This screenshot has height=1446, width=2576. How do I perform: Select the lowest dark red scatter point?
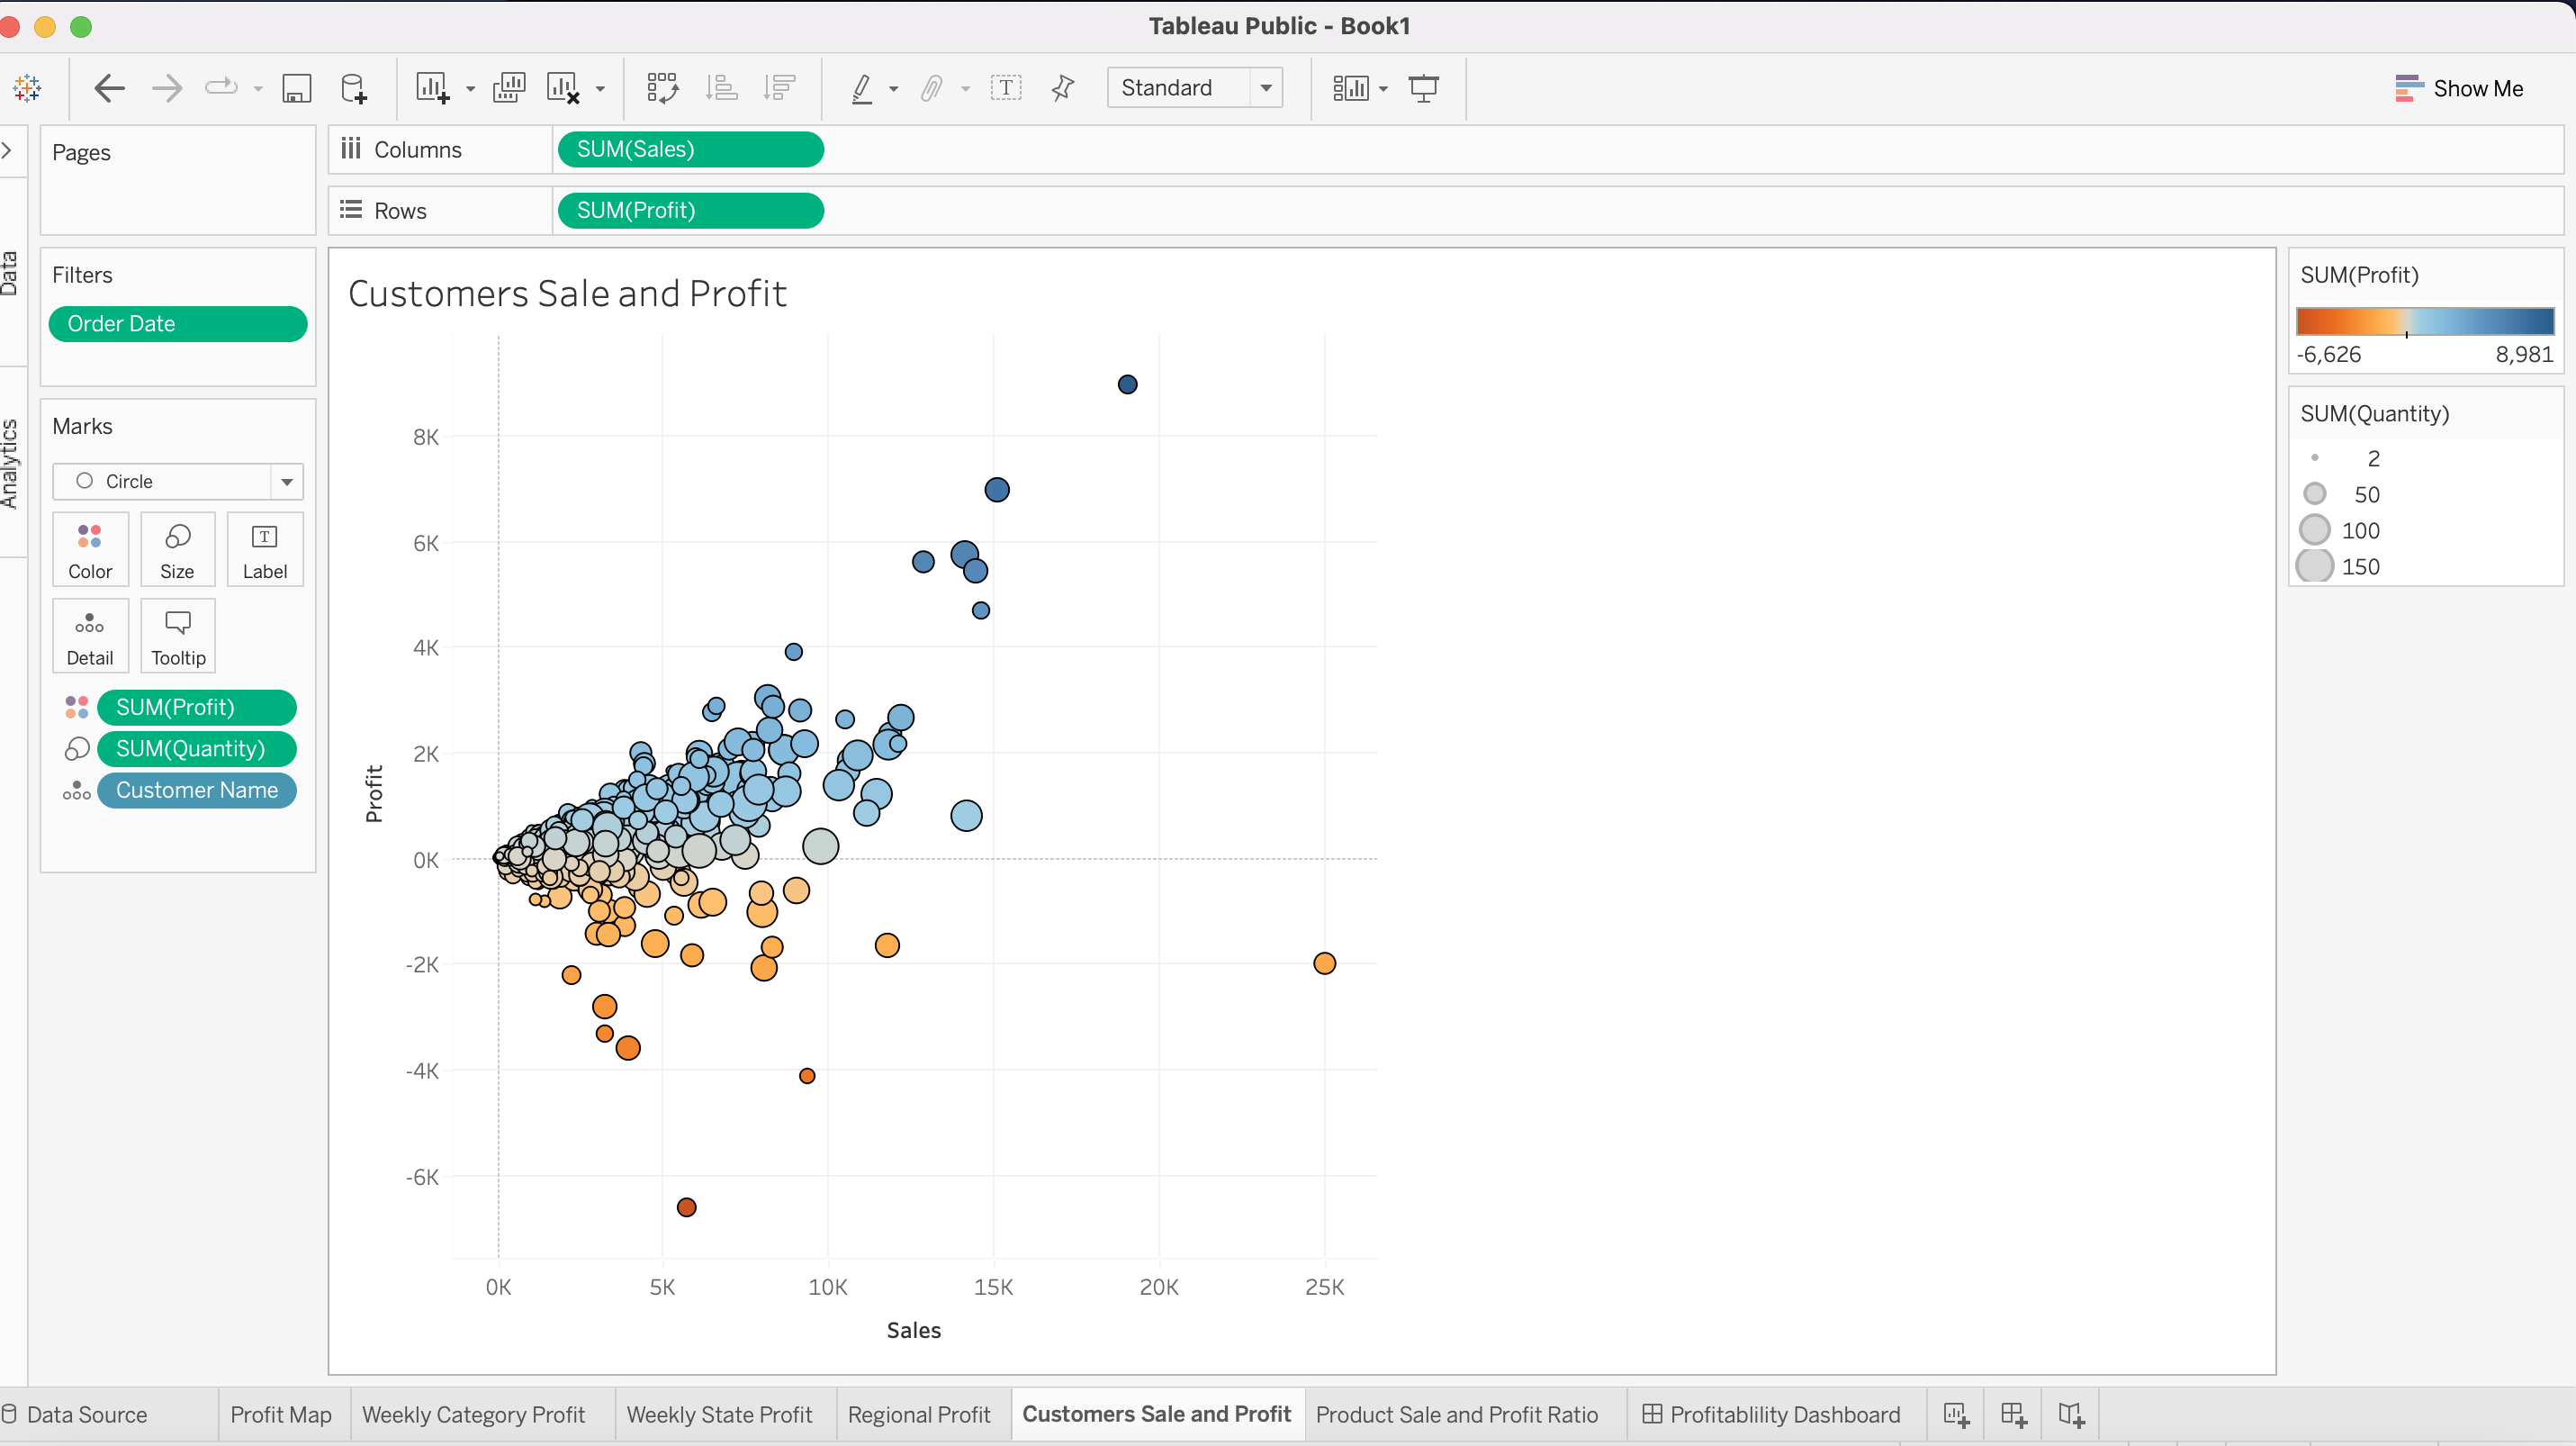point(686,1207)
